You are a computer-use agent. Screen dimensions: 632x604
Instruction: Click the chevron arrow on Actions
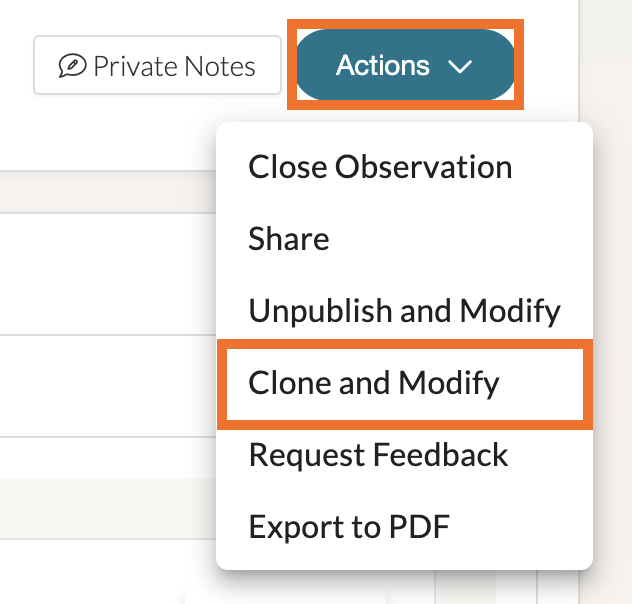click(460, 67)
